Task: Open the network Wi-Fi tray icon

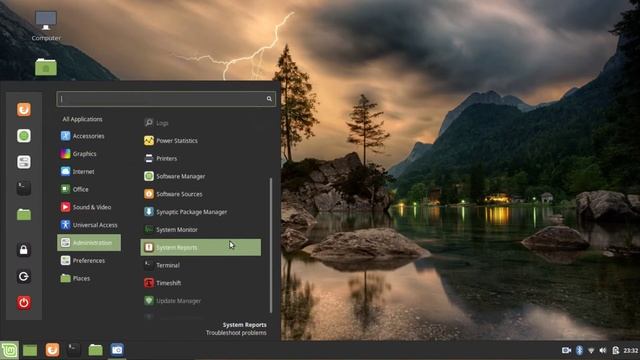Action: pyautogui.click(x=591, y=351)
